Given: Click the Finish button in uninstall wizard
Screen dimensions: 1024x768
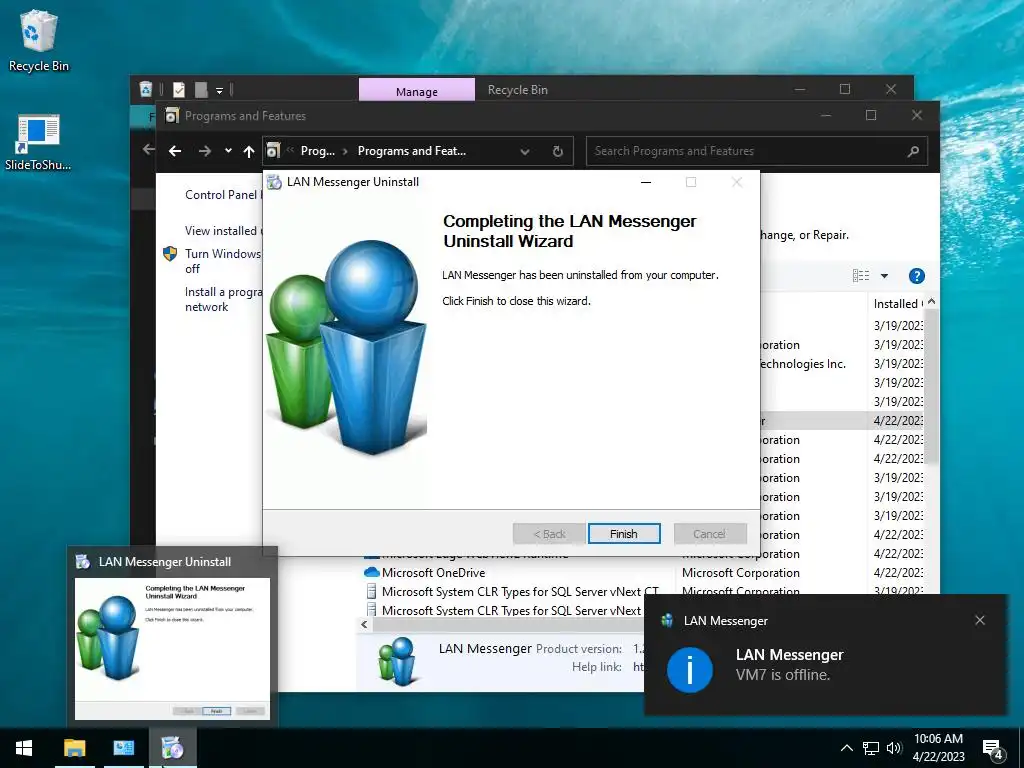Looking at the screenshot, I should [x=624, y=534].
